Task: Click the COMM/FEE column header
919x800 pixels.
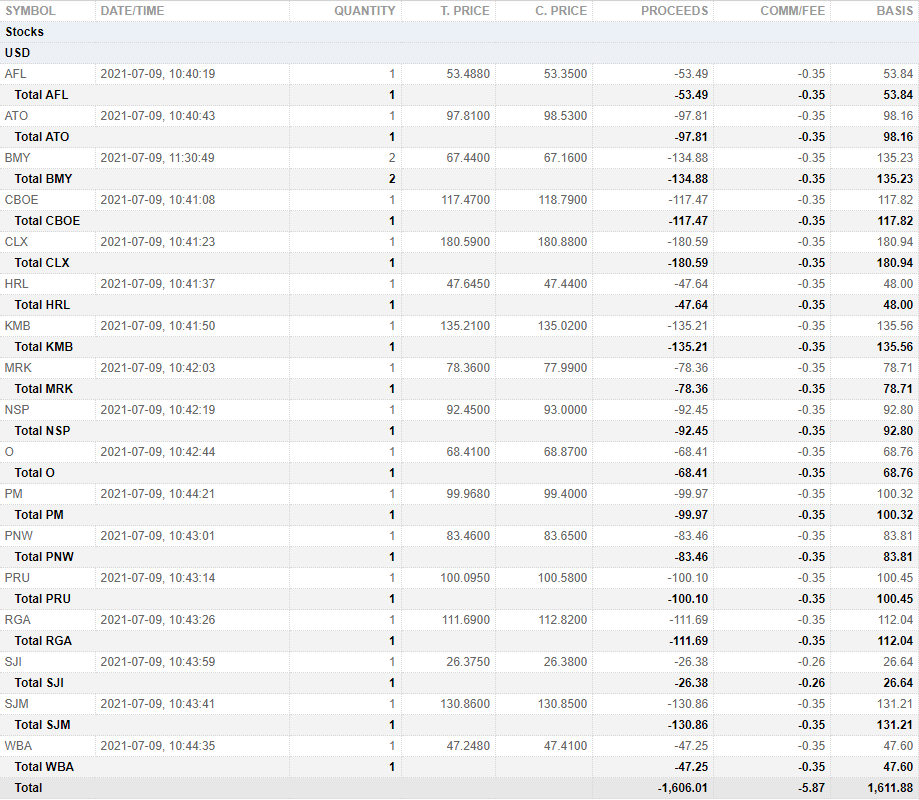Action: coord(792,11)
